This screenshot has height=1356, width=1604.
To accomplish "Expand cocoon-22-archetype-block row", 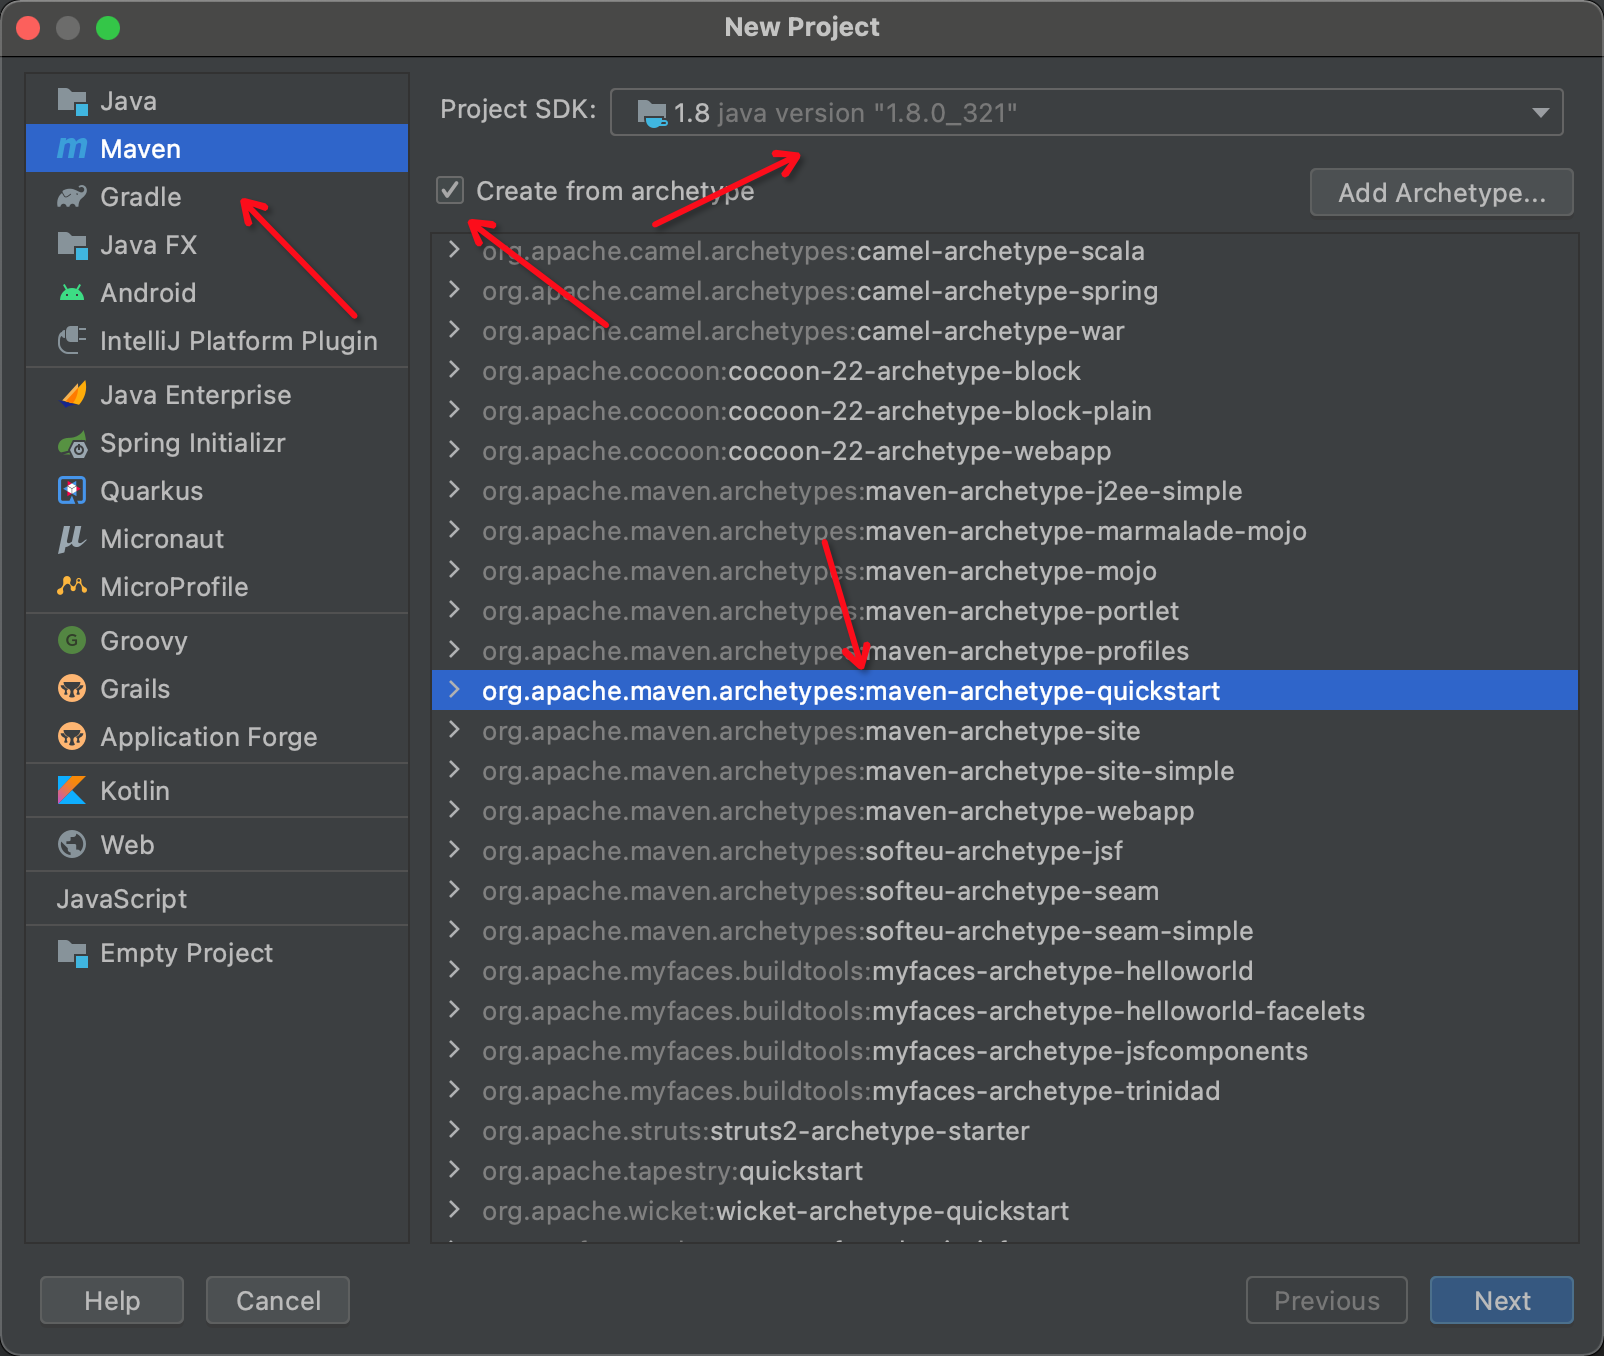I will click(454, 370).
